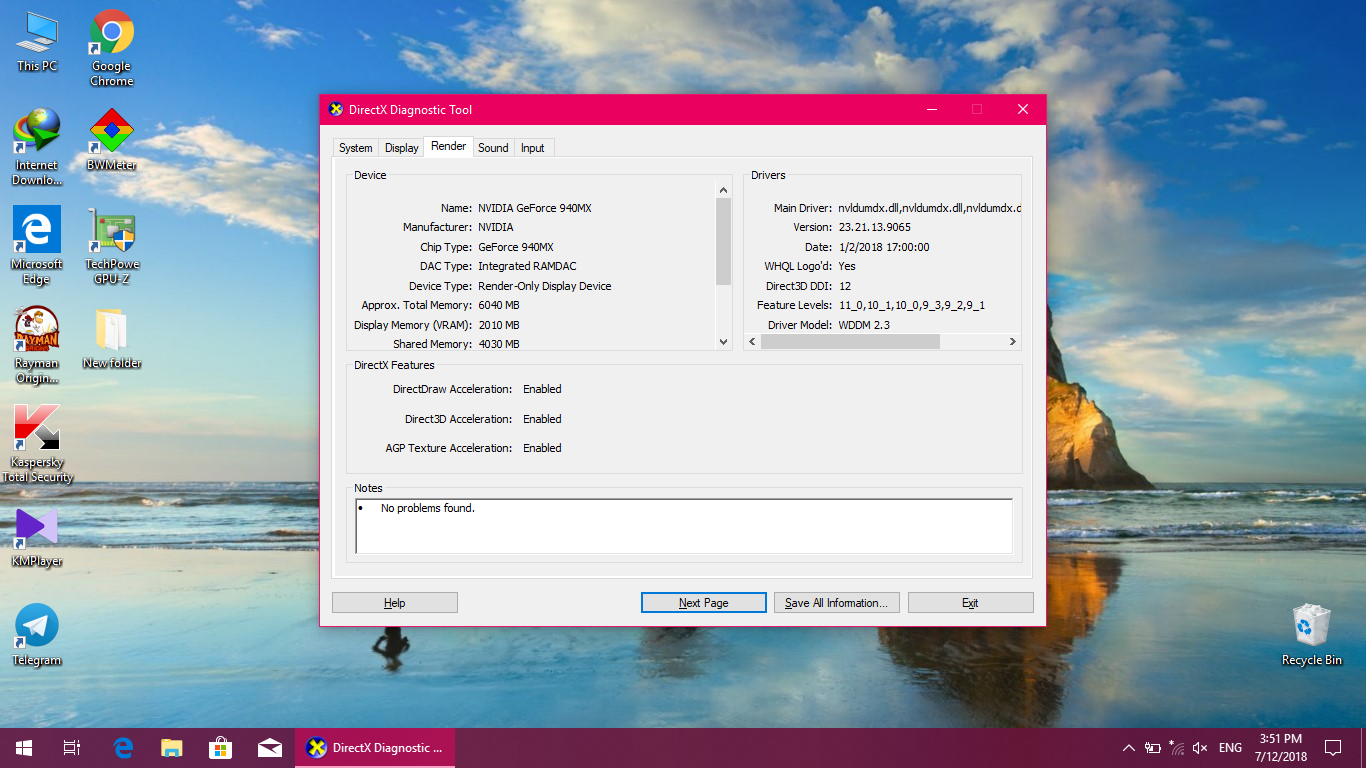1366x768 pixels.
Task: Click the DirectX Diagnostic taskbar button
Action: tap(375, 748)
